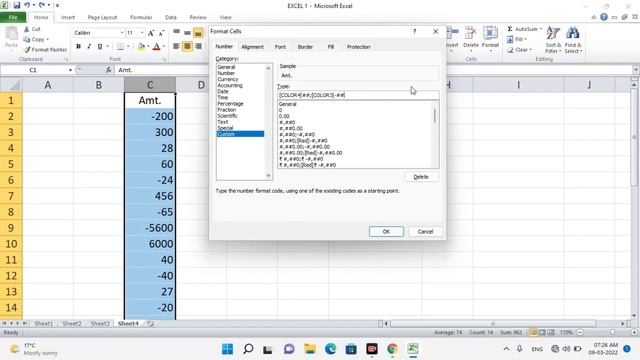This screenshot has width=640, height=360.
Task: Click the Font Color red A icon
Action: [x=156, y=47]
